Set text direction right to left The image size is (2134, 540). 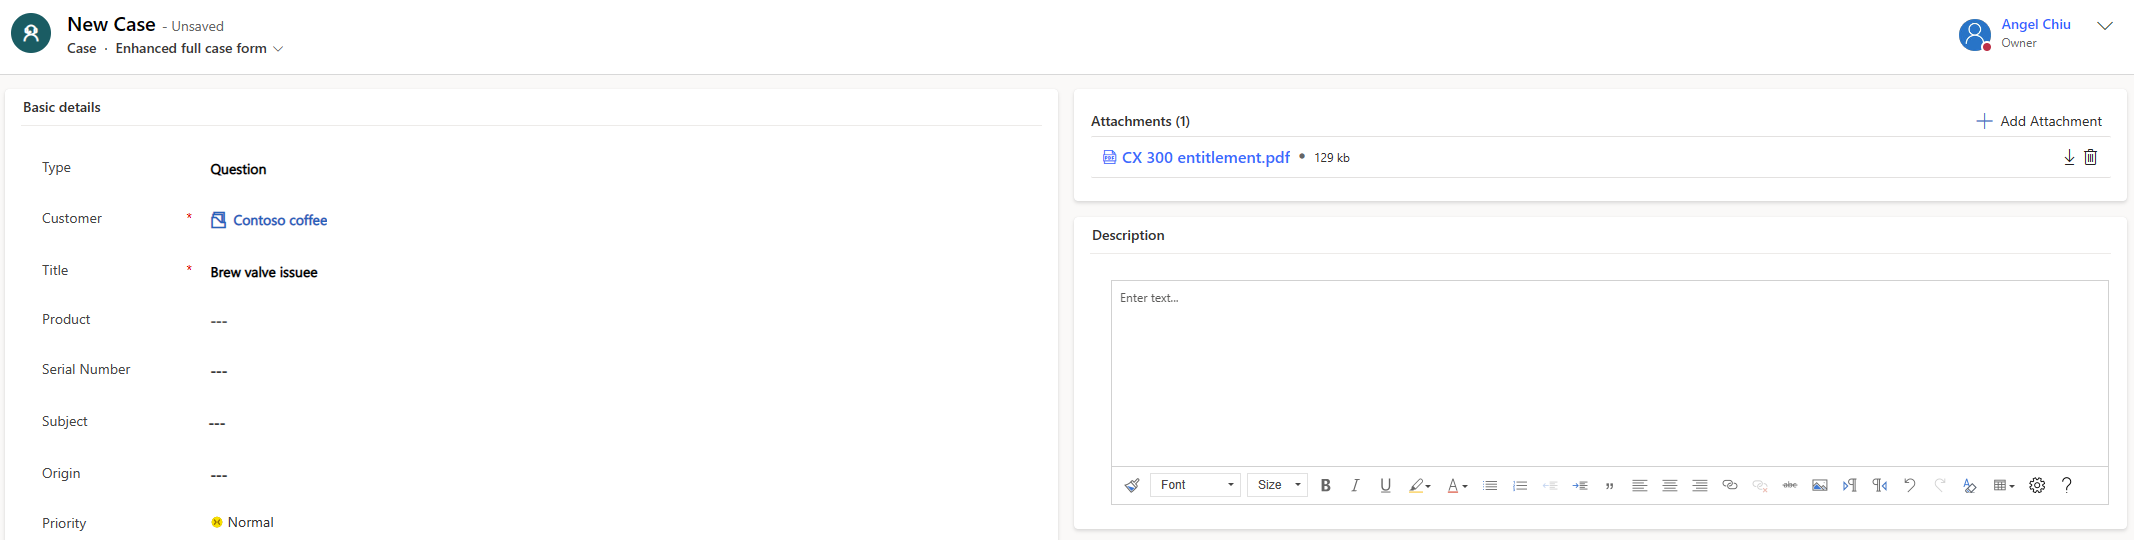click(x=1880, y=485)
